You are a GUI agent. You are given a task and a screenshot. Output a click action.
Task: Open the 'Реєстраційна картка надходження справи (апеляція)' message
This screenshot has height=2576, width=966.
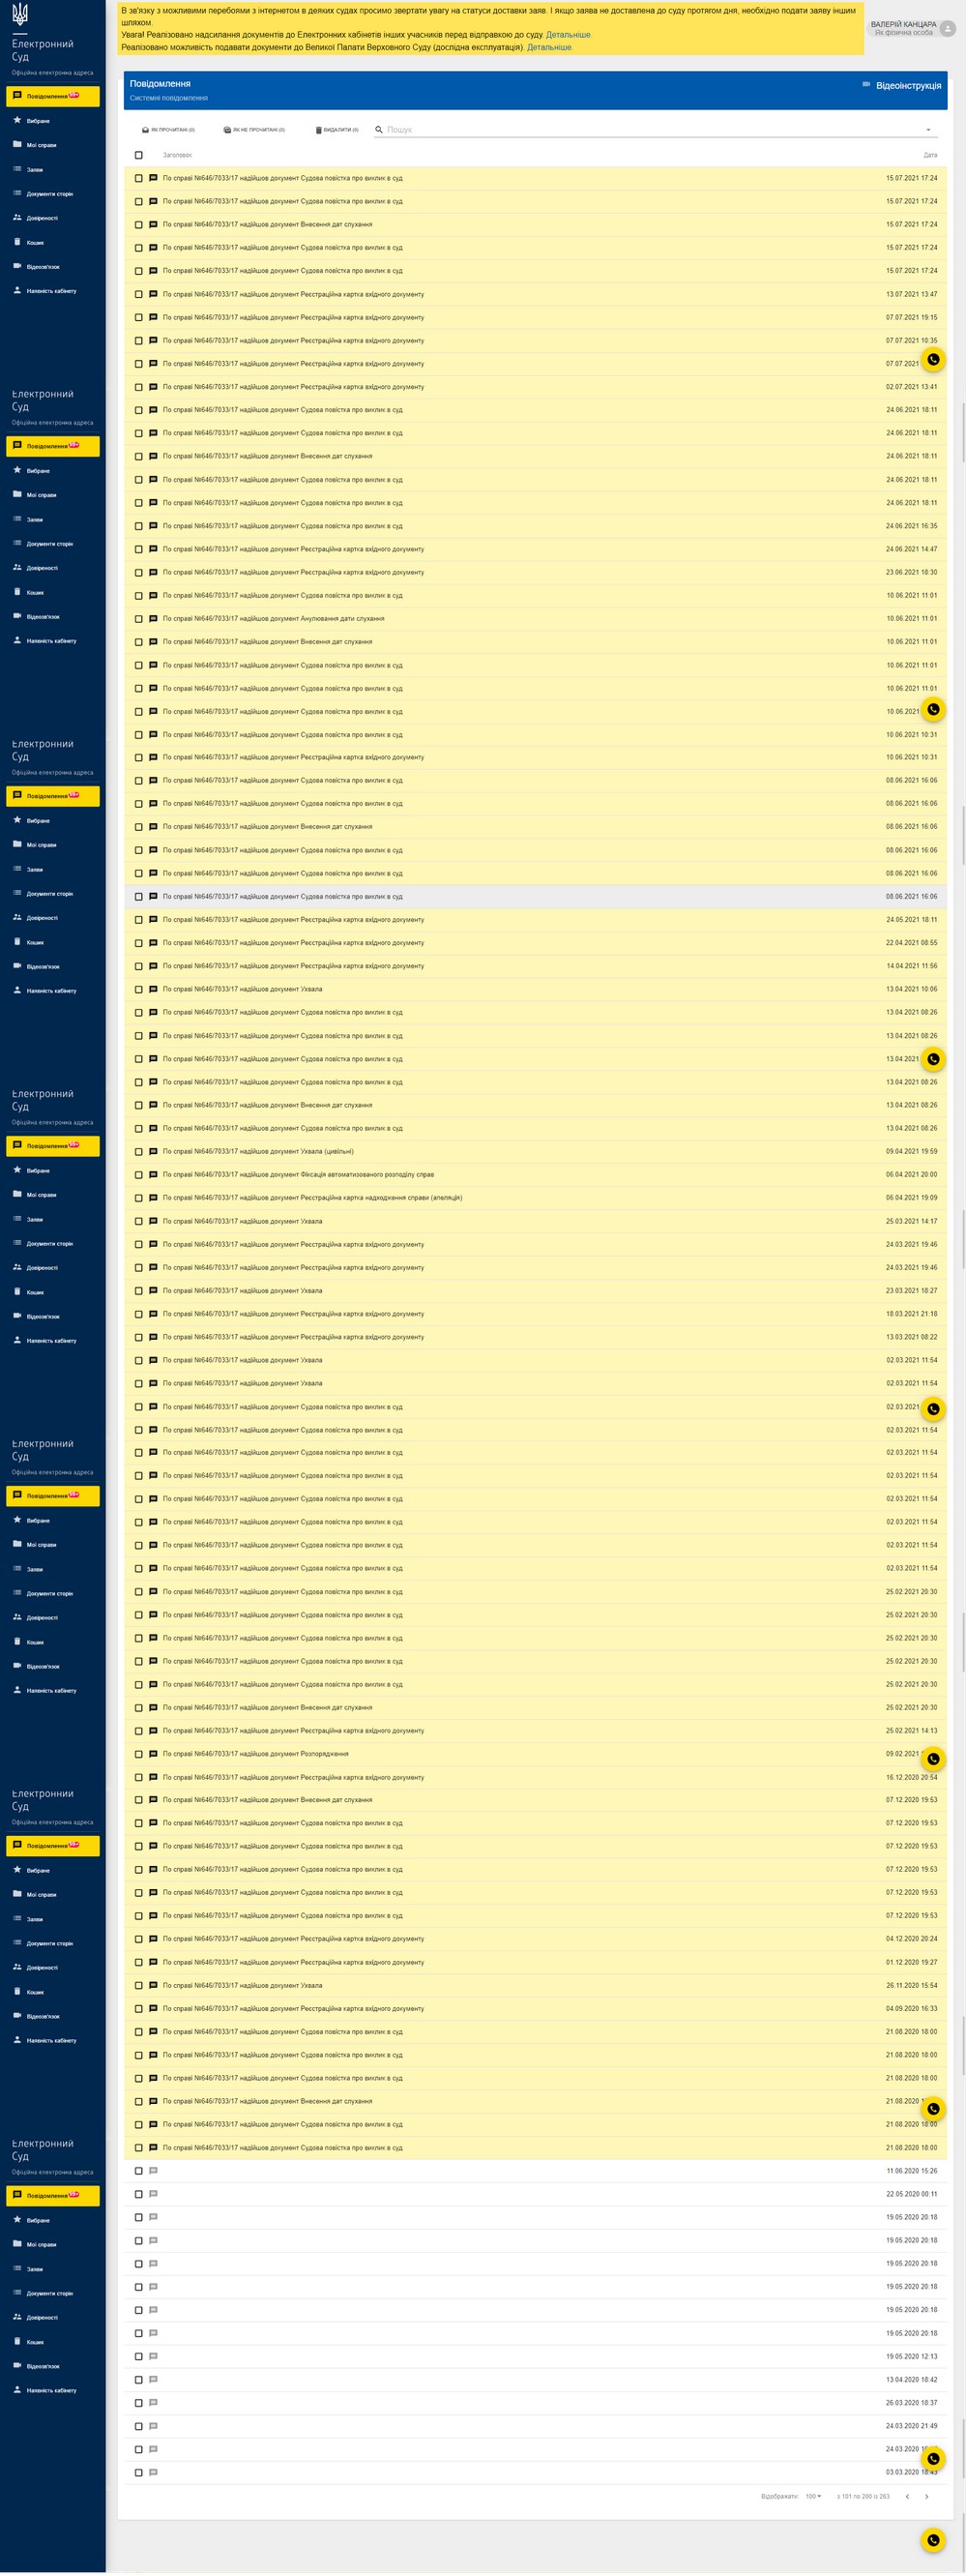(x=535, y=1197)
